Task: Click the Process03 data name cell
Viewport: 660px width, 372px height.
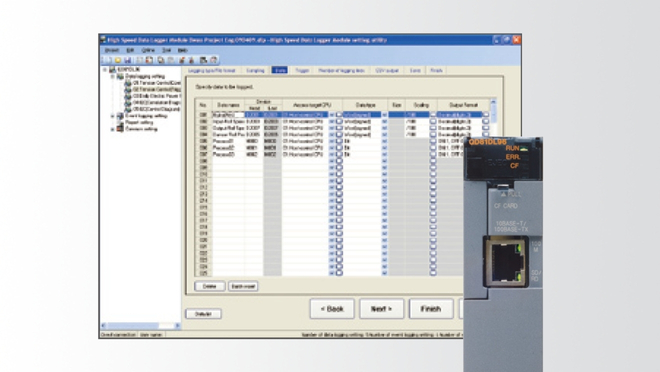Action: (228, 154)
